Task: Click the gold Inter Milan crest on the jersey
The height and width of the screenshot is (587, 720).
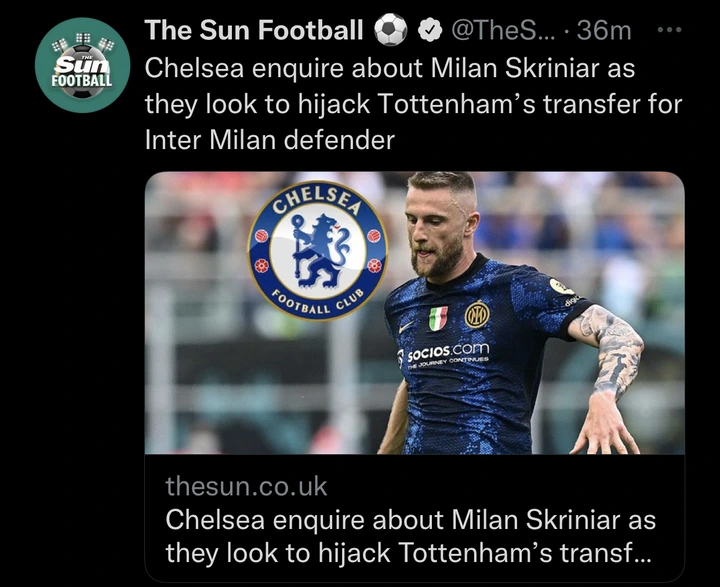Action: (x=477, y=314)
